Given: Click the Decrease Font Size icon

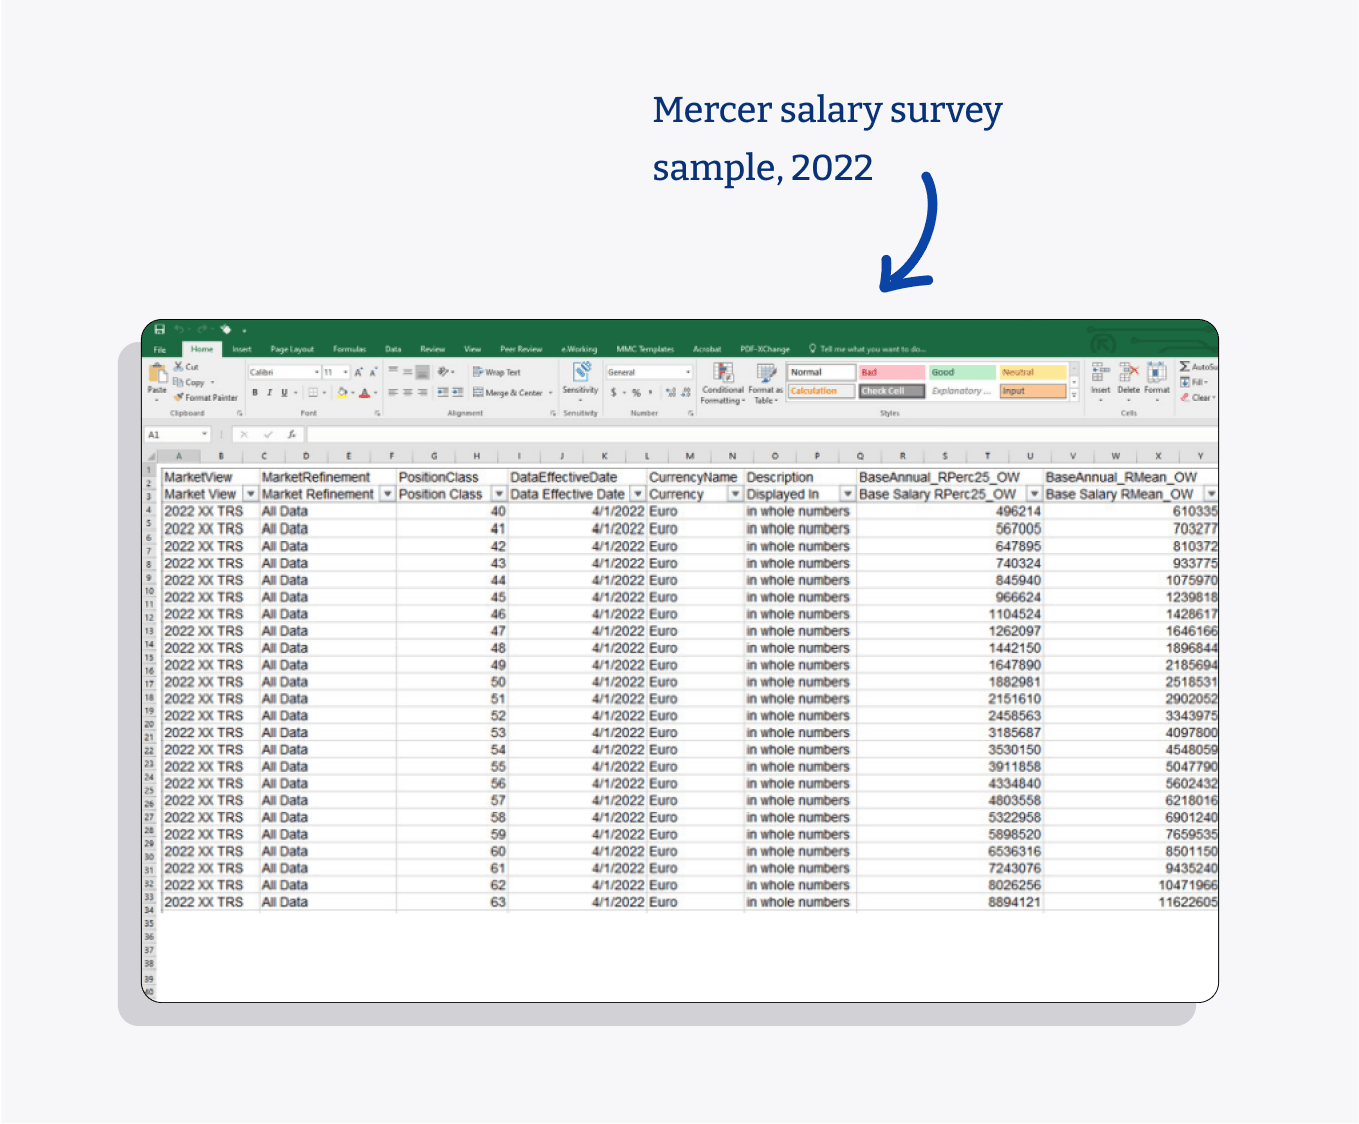Looking at the screenshot, I should point(373,372).
